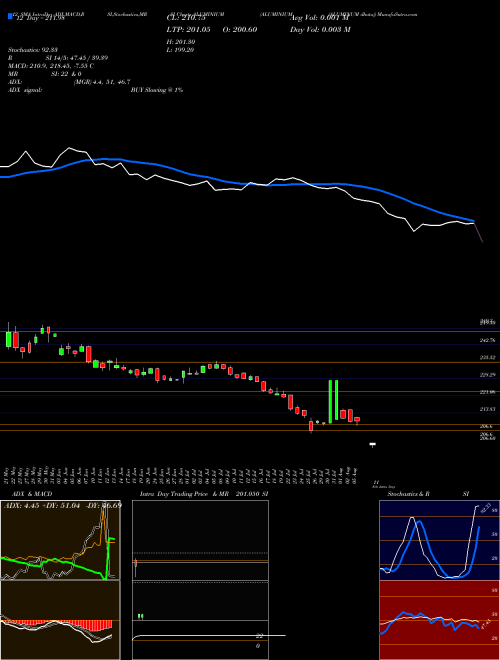This screenshot has height=660, width=500.
Task: Click the 'BUY Slowing @ 1%' signal text
Action: pos(157,90)
